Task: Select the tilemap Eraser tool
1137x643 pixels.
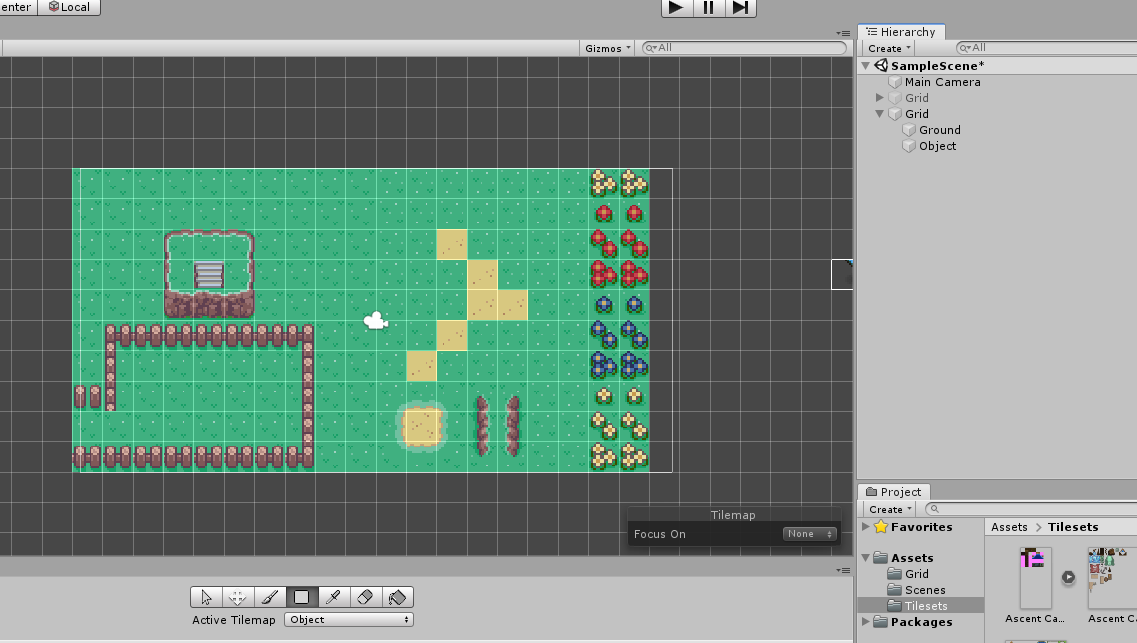Action: tap(366, 596)
